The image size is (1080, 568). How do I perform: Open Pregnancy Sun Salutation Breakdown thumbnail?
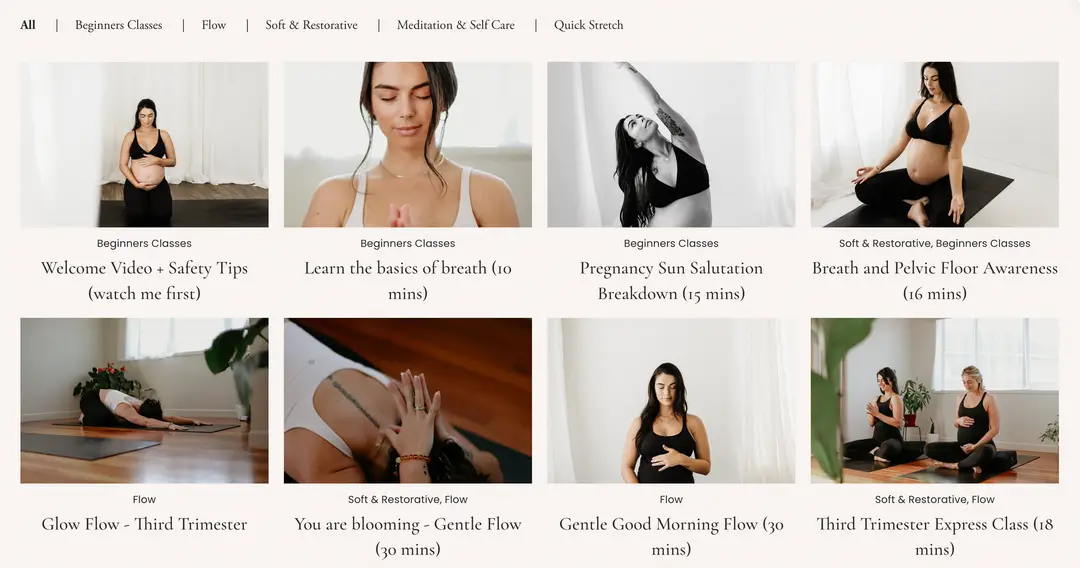point(671,145)
